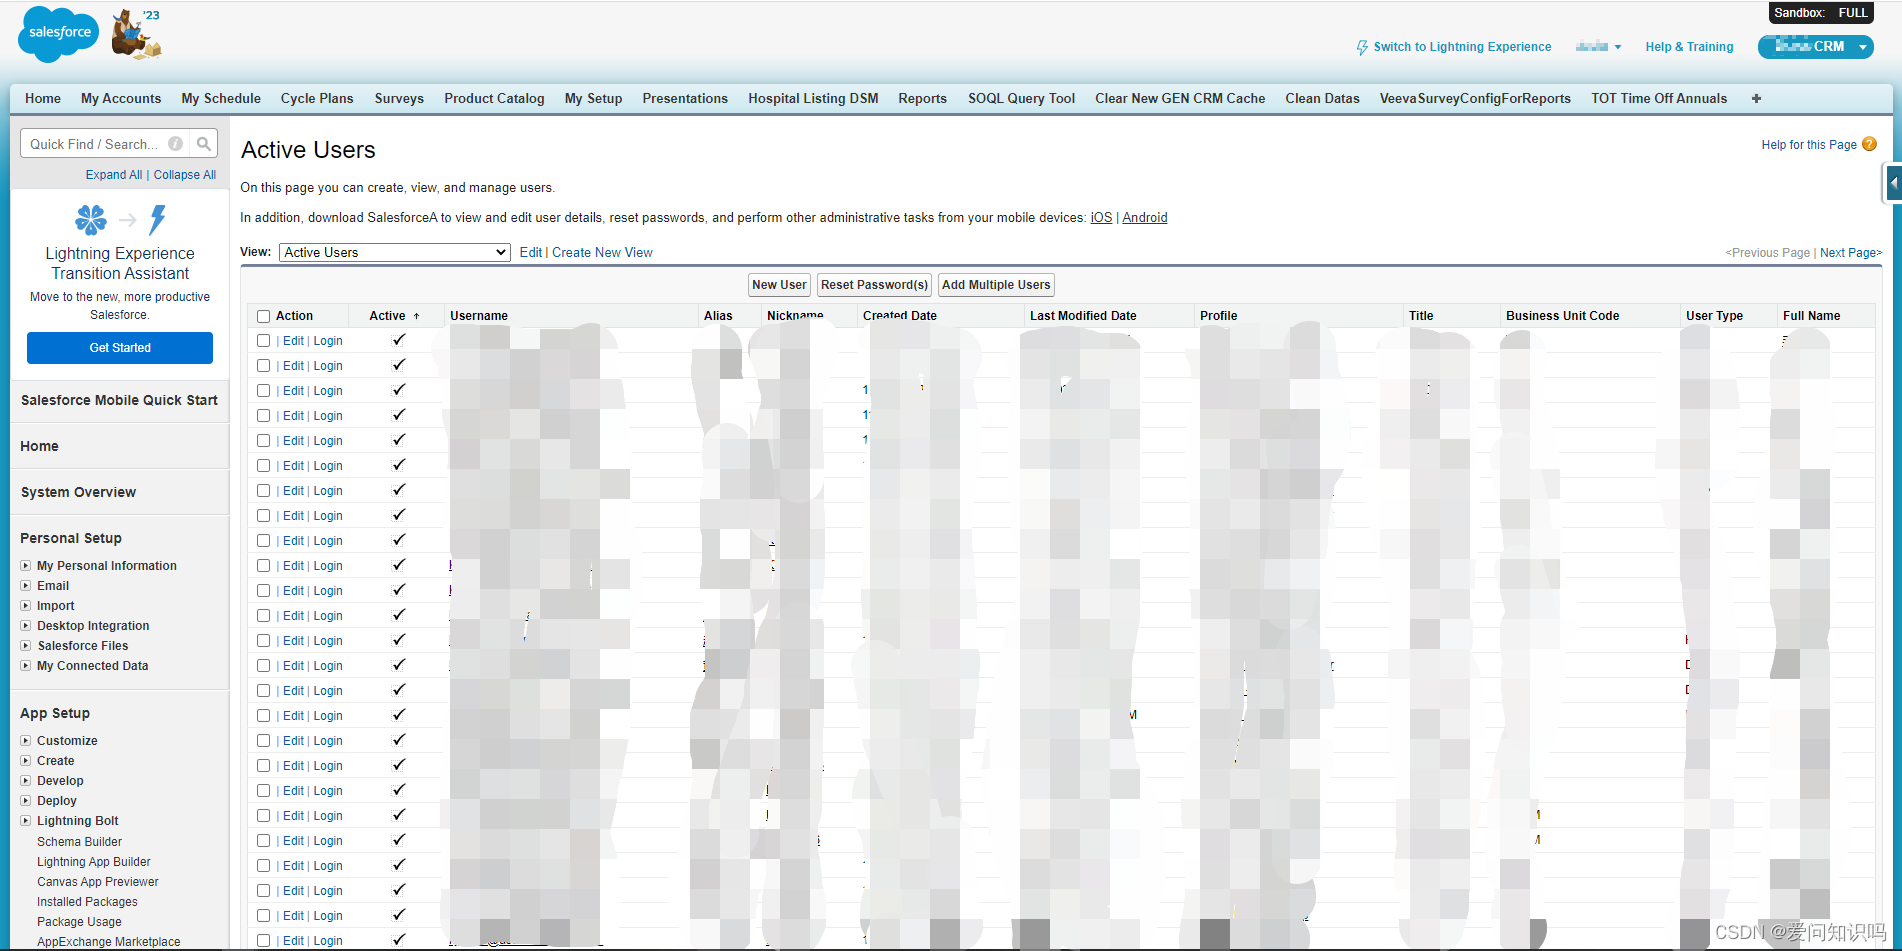Image resolution: width=1902 pixels, height=951 pixels.
Task: Collapse the right sidebar handle arrow
Action: 1893,183
